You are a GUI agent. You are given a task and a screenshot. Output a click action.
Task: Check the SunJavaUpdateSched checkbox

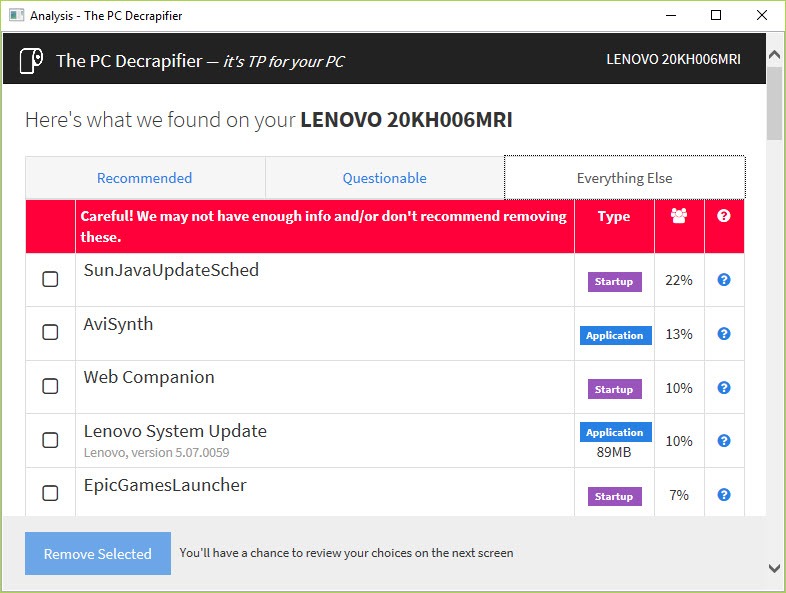[50, 279]
